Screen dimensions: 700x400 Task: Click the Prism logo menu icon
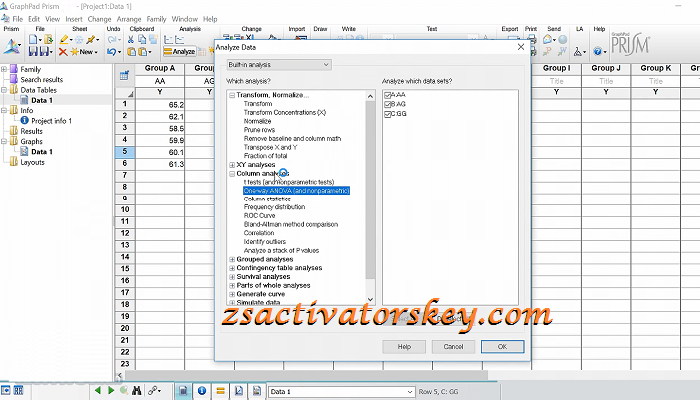[x=12, y=46]
